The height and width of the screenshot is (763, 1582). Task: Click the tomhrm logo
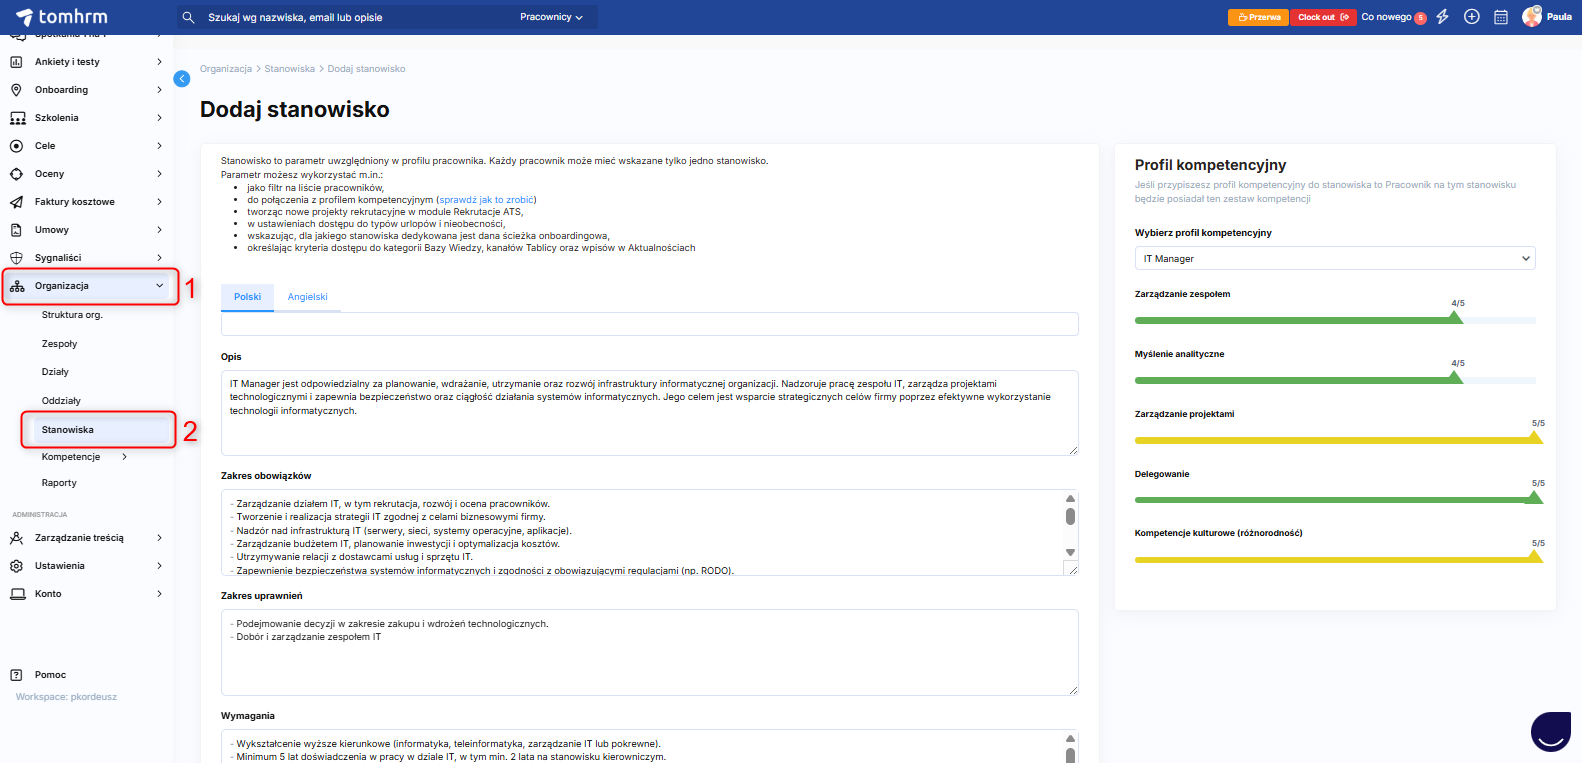[x=62, y=17]
